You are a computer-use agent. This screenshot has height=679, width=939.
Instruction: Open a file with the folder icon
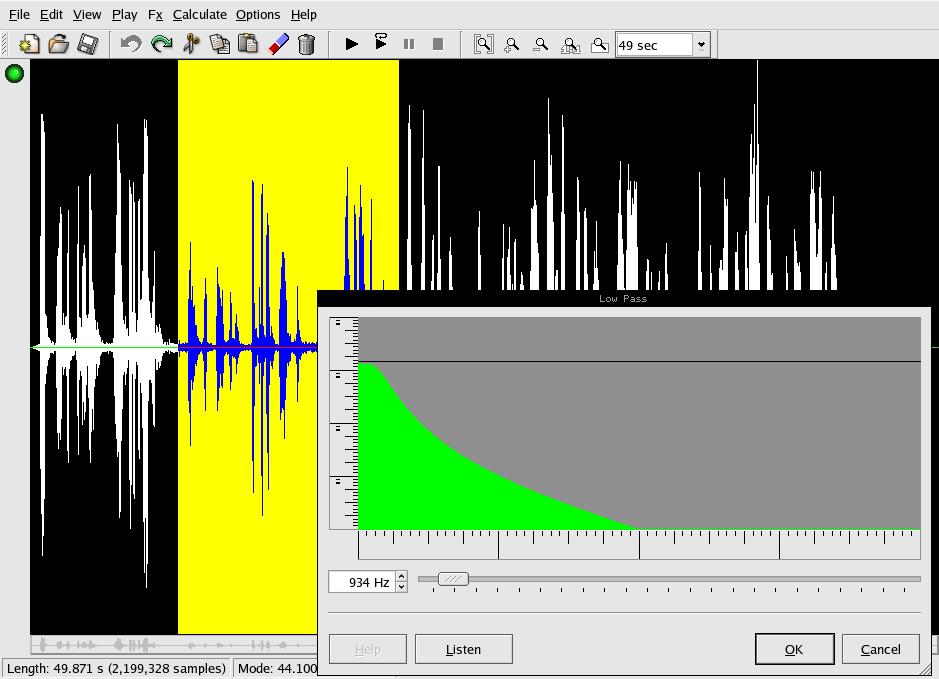tap(58, 44)
